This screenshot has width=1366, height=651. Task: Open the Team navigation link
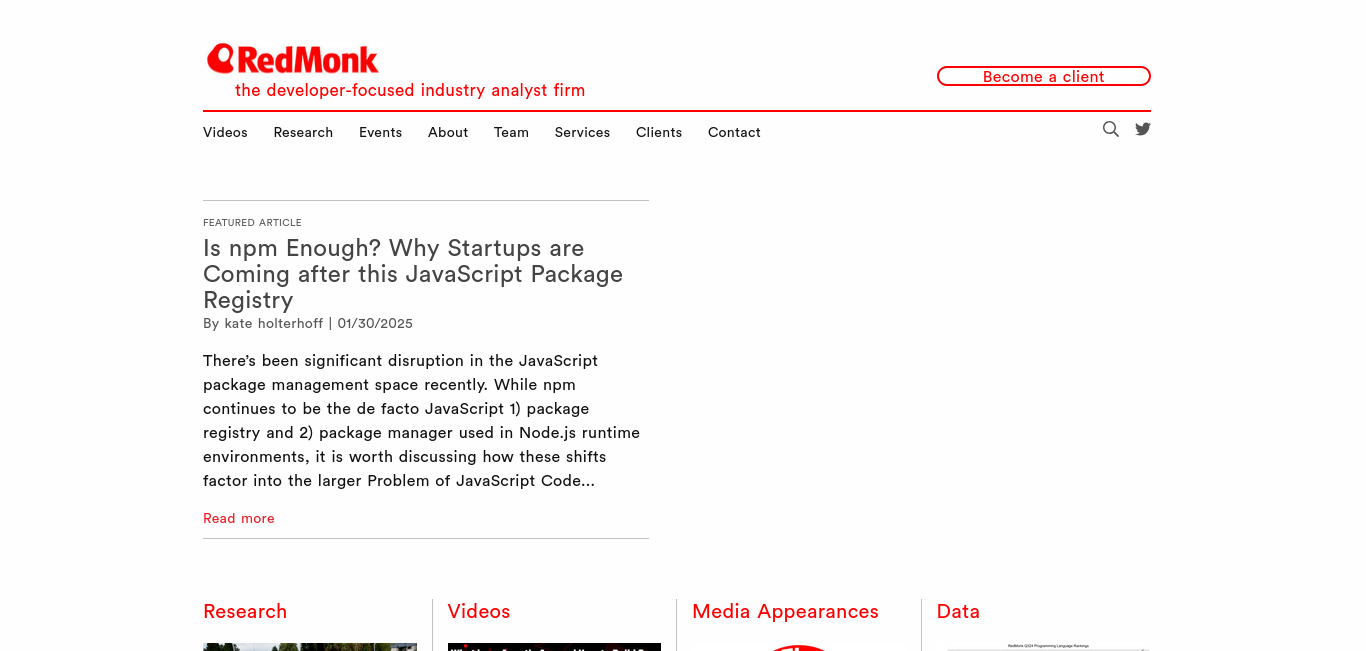pyautogui.click(x=511, y=132)
